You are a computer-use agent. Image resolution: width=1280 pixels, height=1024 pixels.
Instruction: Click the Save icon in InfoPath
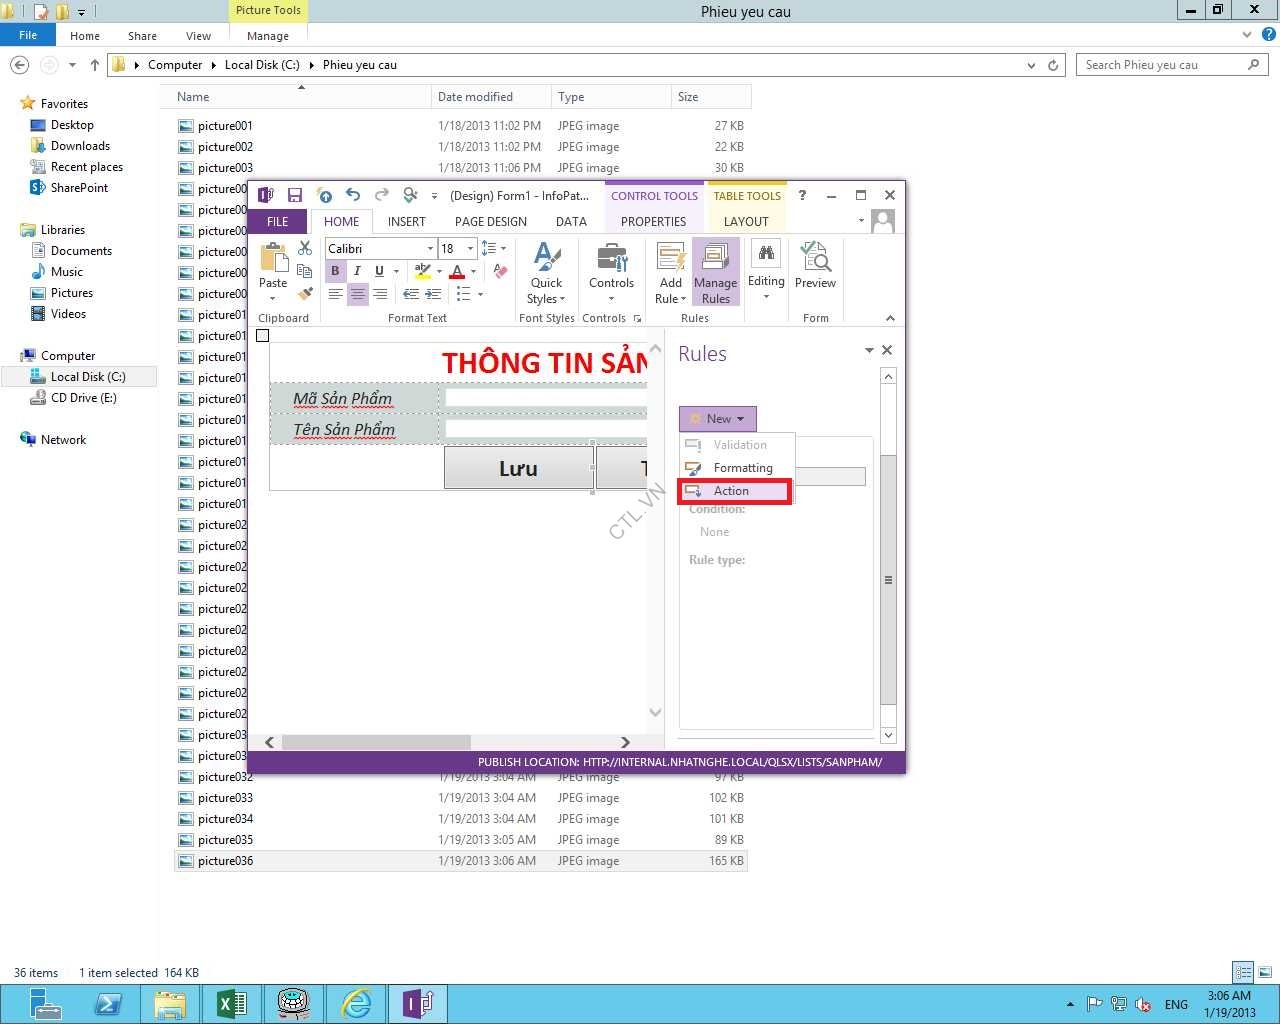tap(294, 195)
